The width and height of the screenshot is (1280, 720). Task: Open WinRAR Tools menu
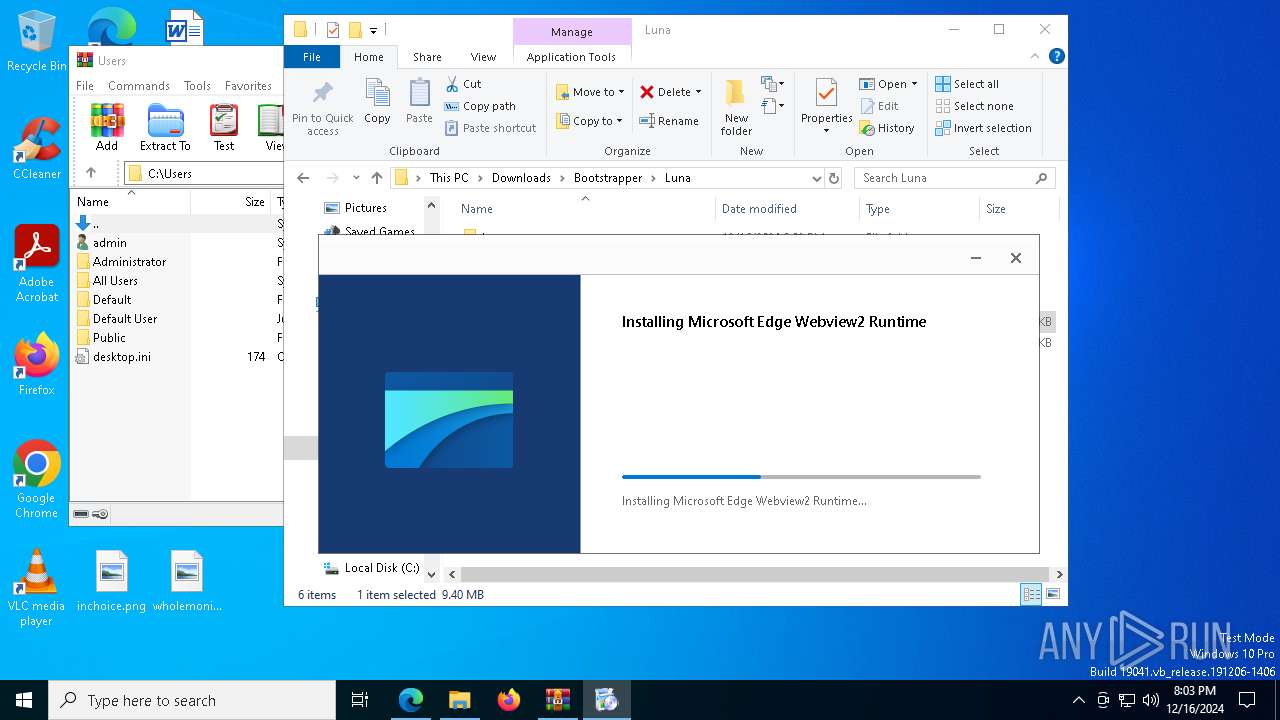pos(197,86)
